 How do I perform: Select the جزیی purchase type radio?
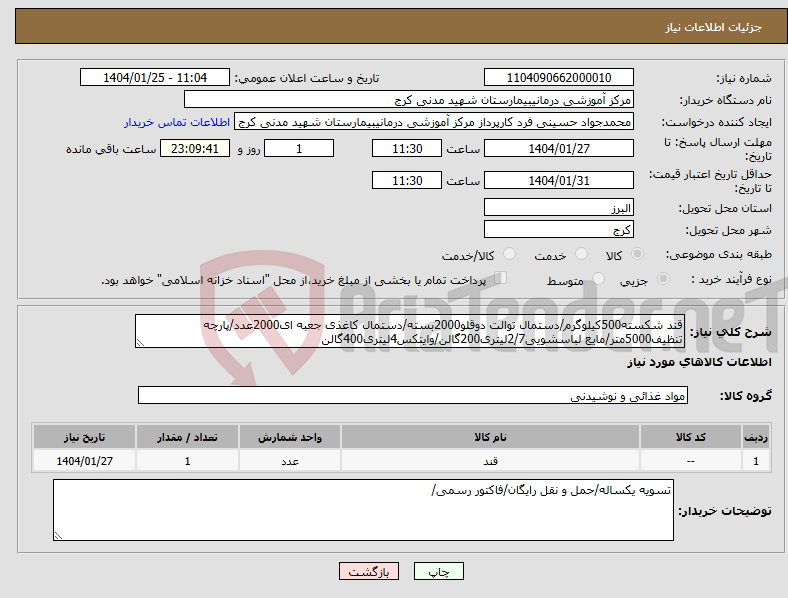(663, 278)
